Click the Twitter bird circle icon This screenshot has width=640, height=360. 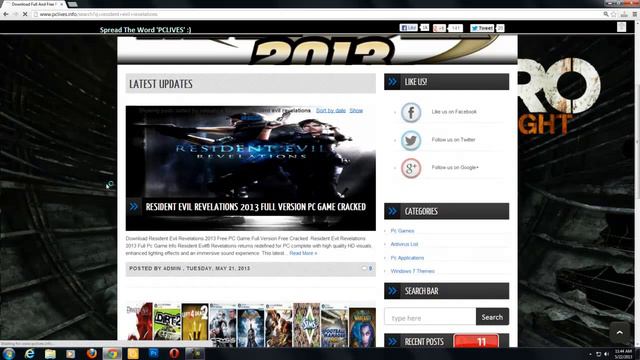(411, 140)
